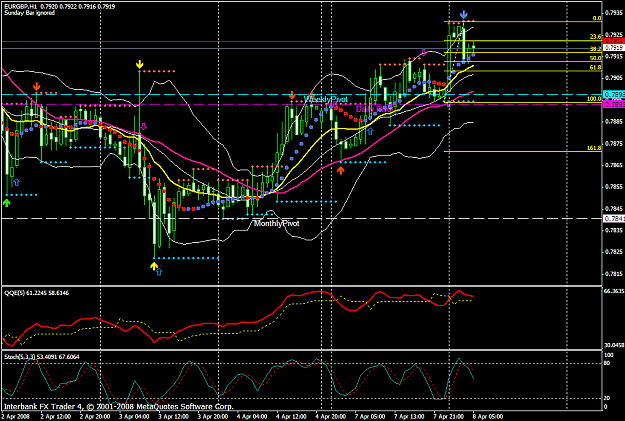This screenshot has width=625, height=421.
Task: Click the '2 Apr 12:00' time axis label
Action: [x=55, y=417]
